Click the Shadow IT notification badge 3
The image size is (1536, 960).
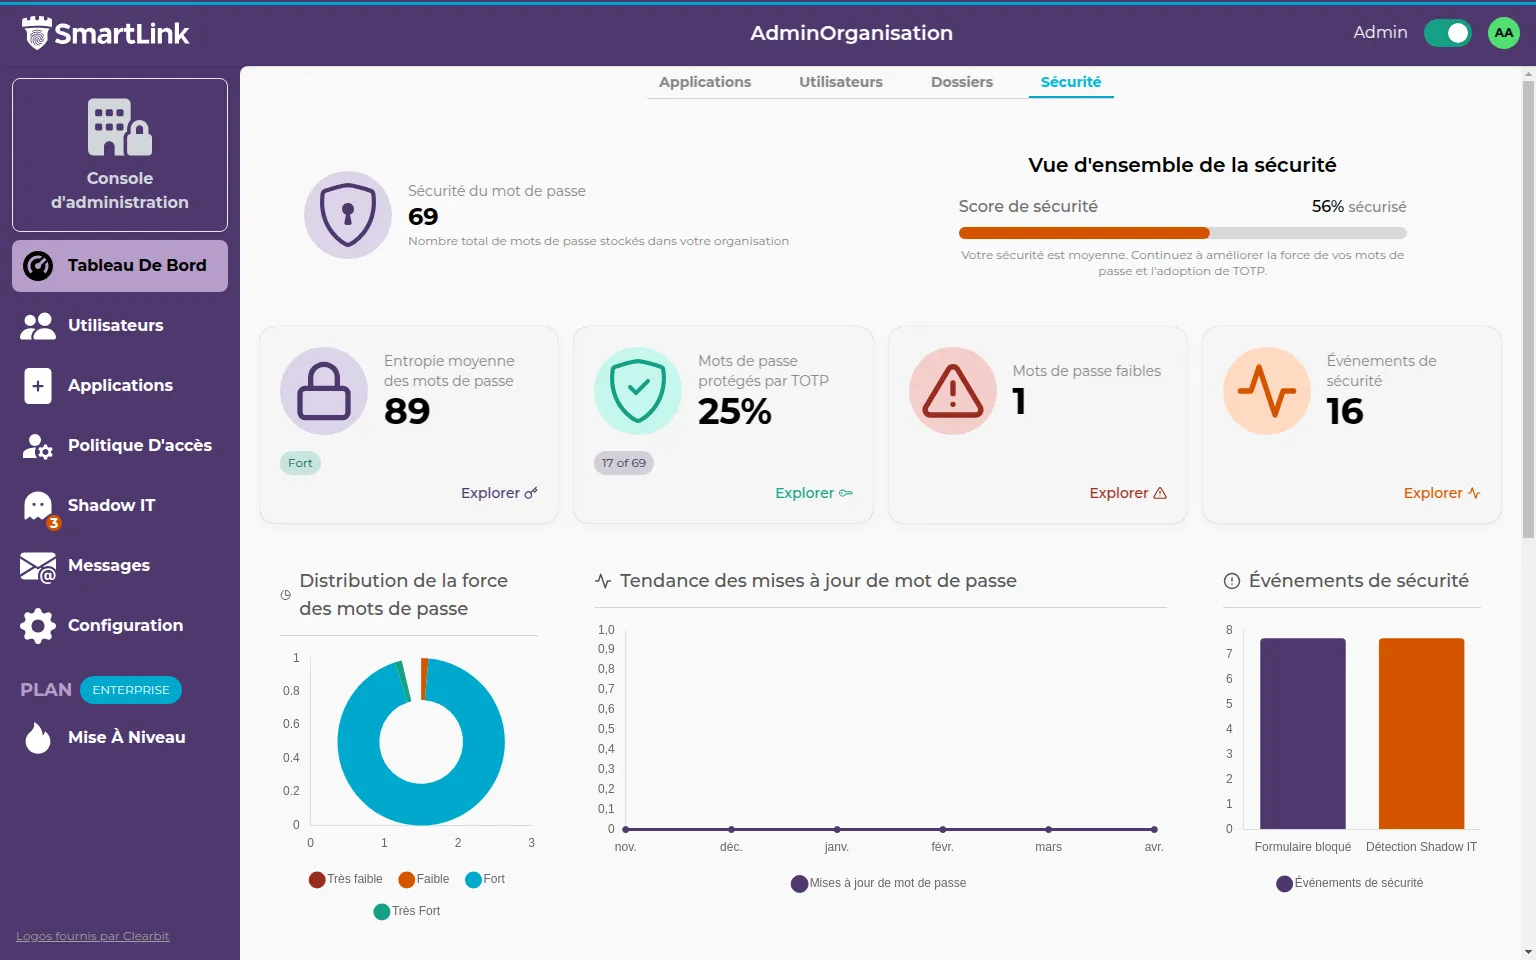coord(54,523)
